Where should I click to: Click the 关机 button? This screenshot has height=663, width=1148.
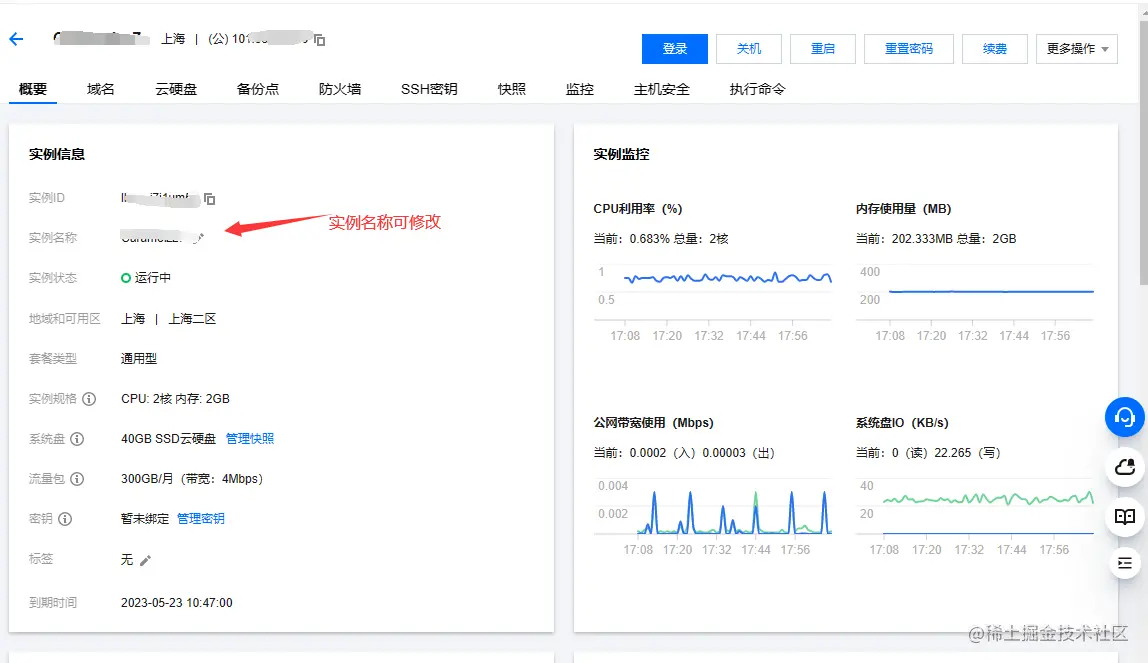pos(749,49)
